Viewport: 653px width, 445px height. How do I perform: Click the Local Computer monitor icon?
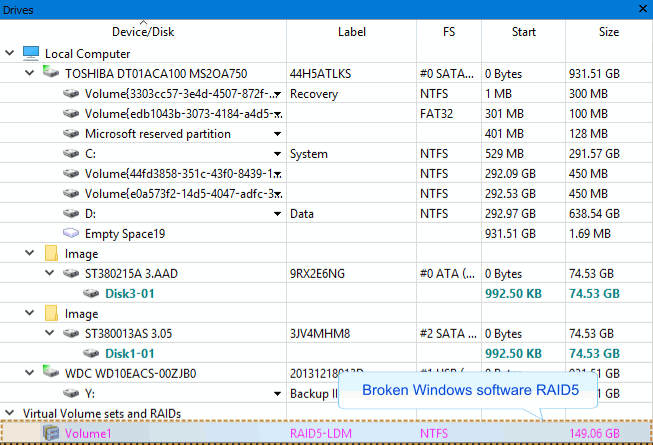click(31, 53)
